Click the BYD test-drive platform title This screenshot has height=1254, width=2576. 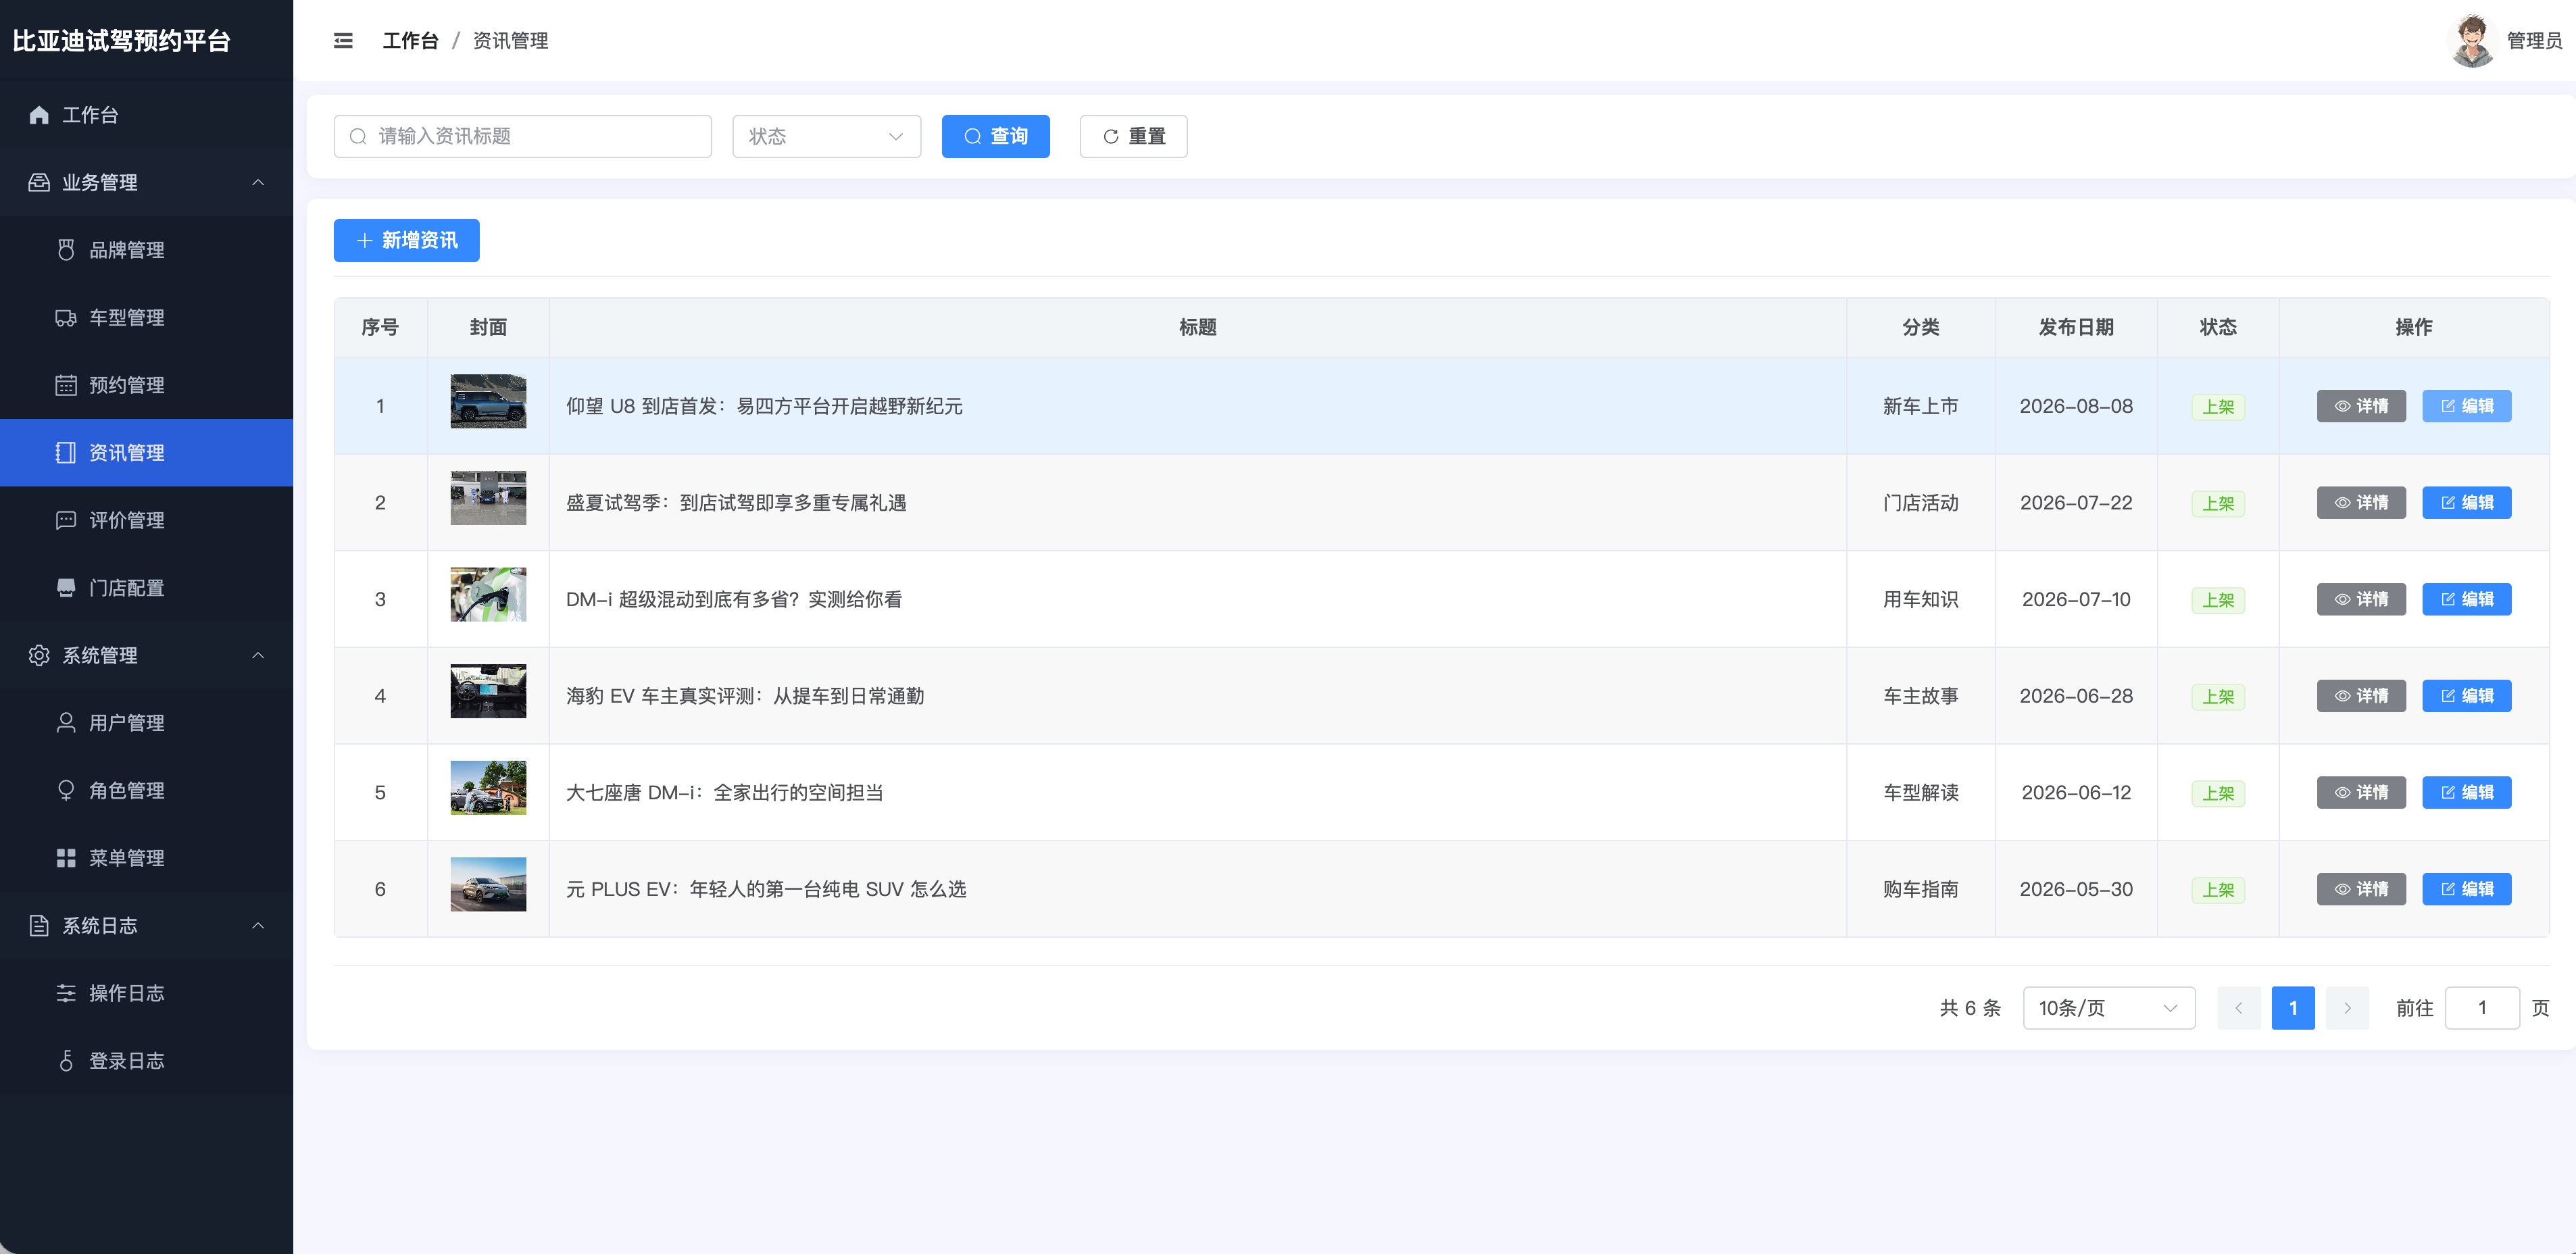tap(122, 41)
